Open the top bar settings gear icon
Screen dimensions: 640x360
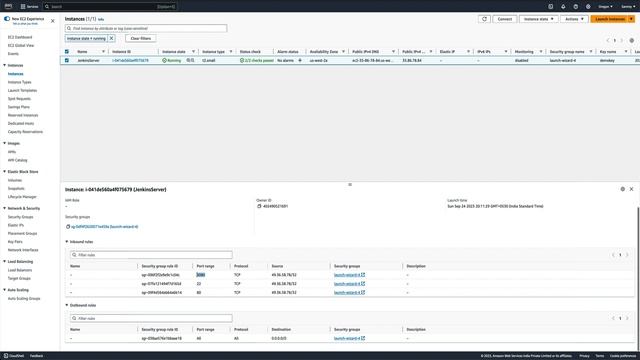point(588,7)
